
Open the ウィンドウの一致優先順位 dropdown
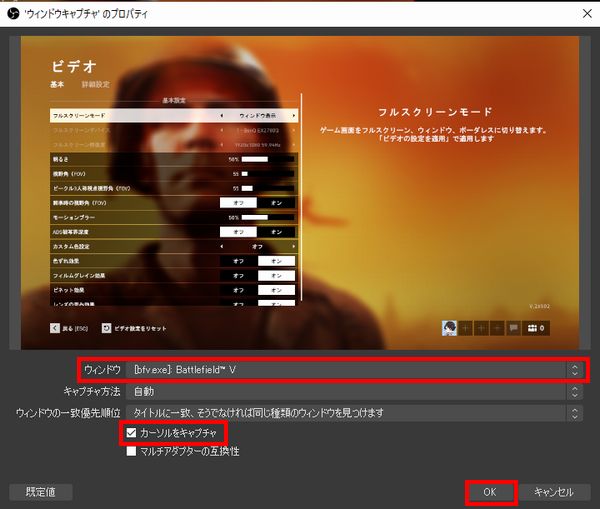[x=354, y=413]
